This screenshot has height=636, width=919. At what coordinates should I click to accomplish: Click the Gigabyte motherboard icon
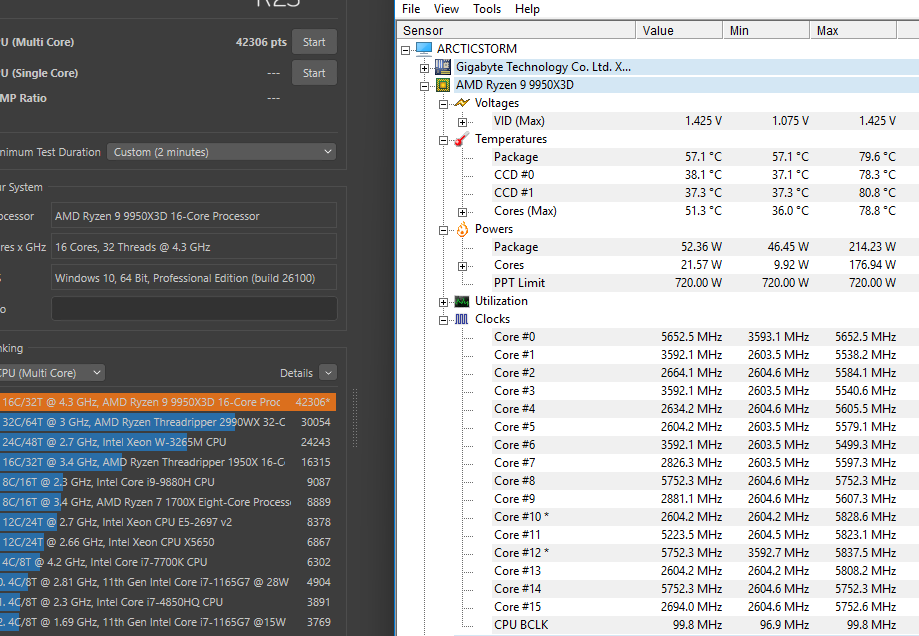click(443, 67)
